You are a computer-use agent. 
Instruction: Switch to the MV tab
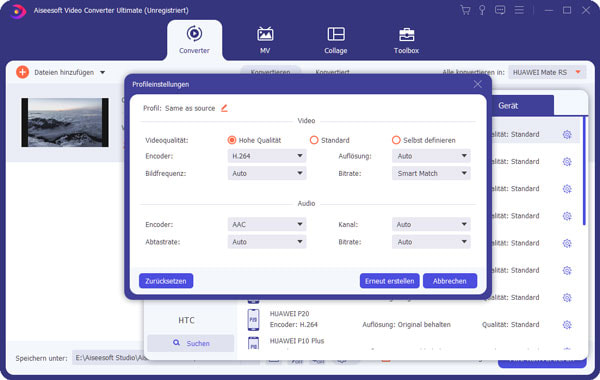pyautogui.click(x=265, y=40)
